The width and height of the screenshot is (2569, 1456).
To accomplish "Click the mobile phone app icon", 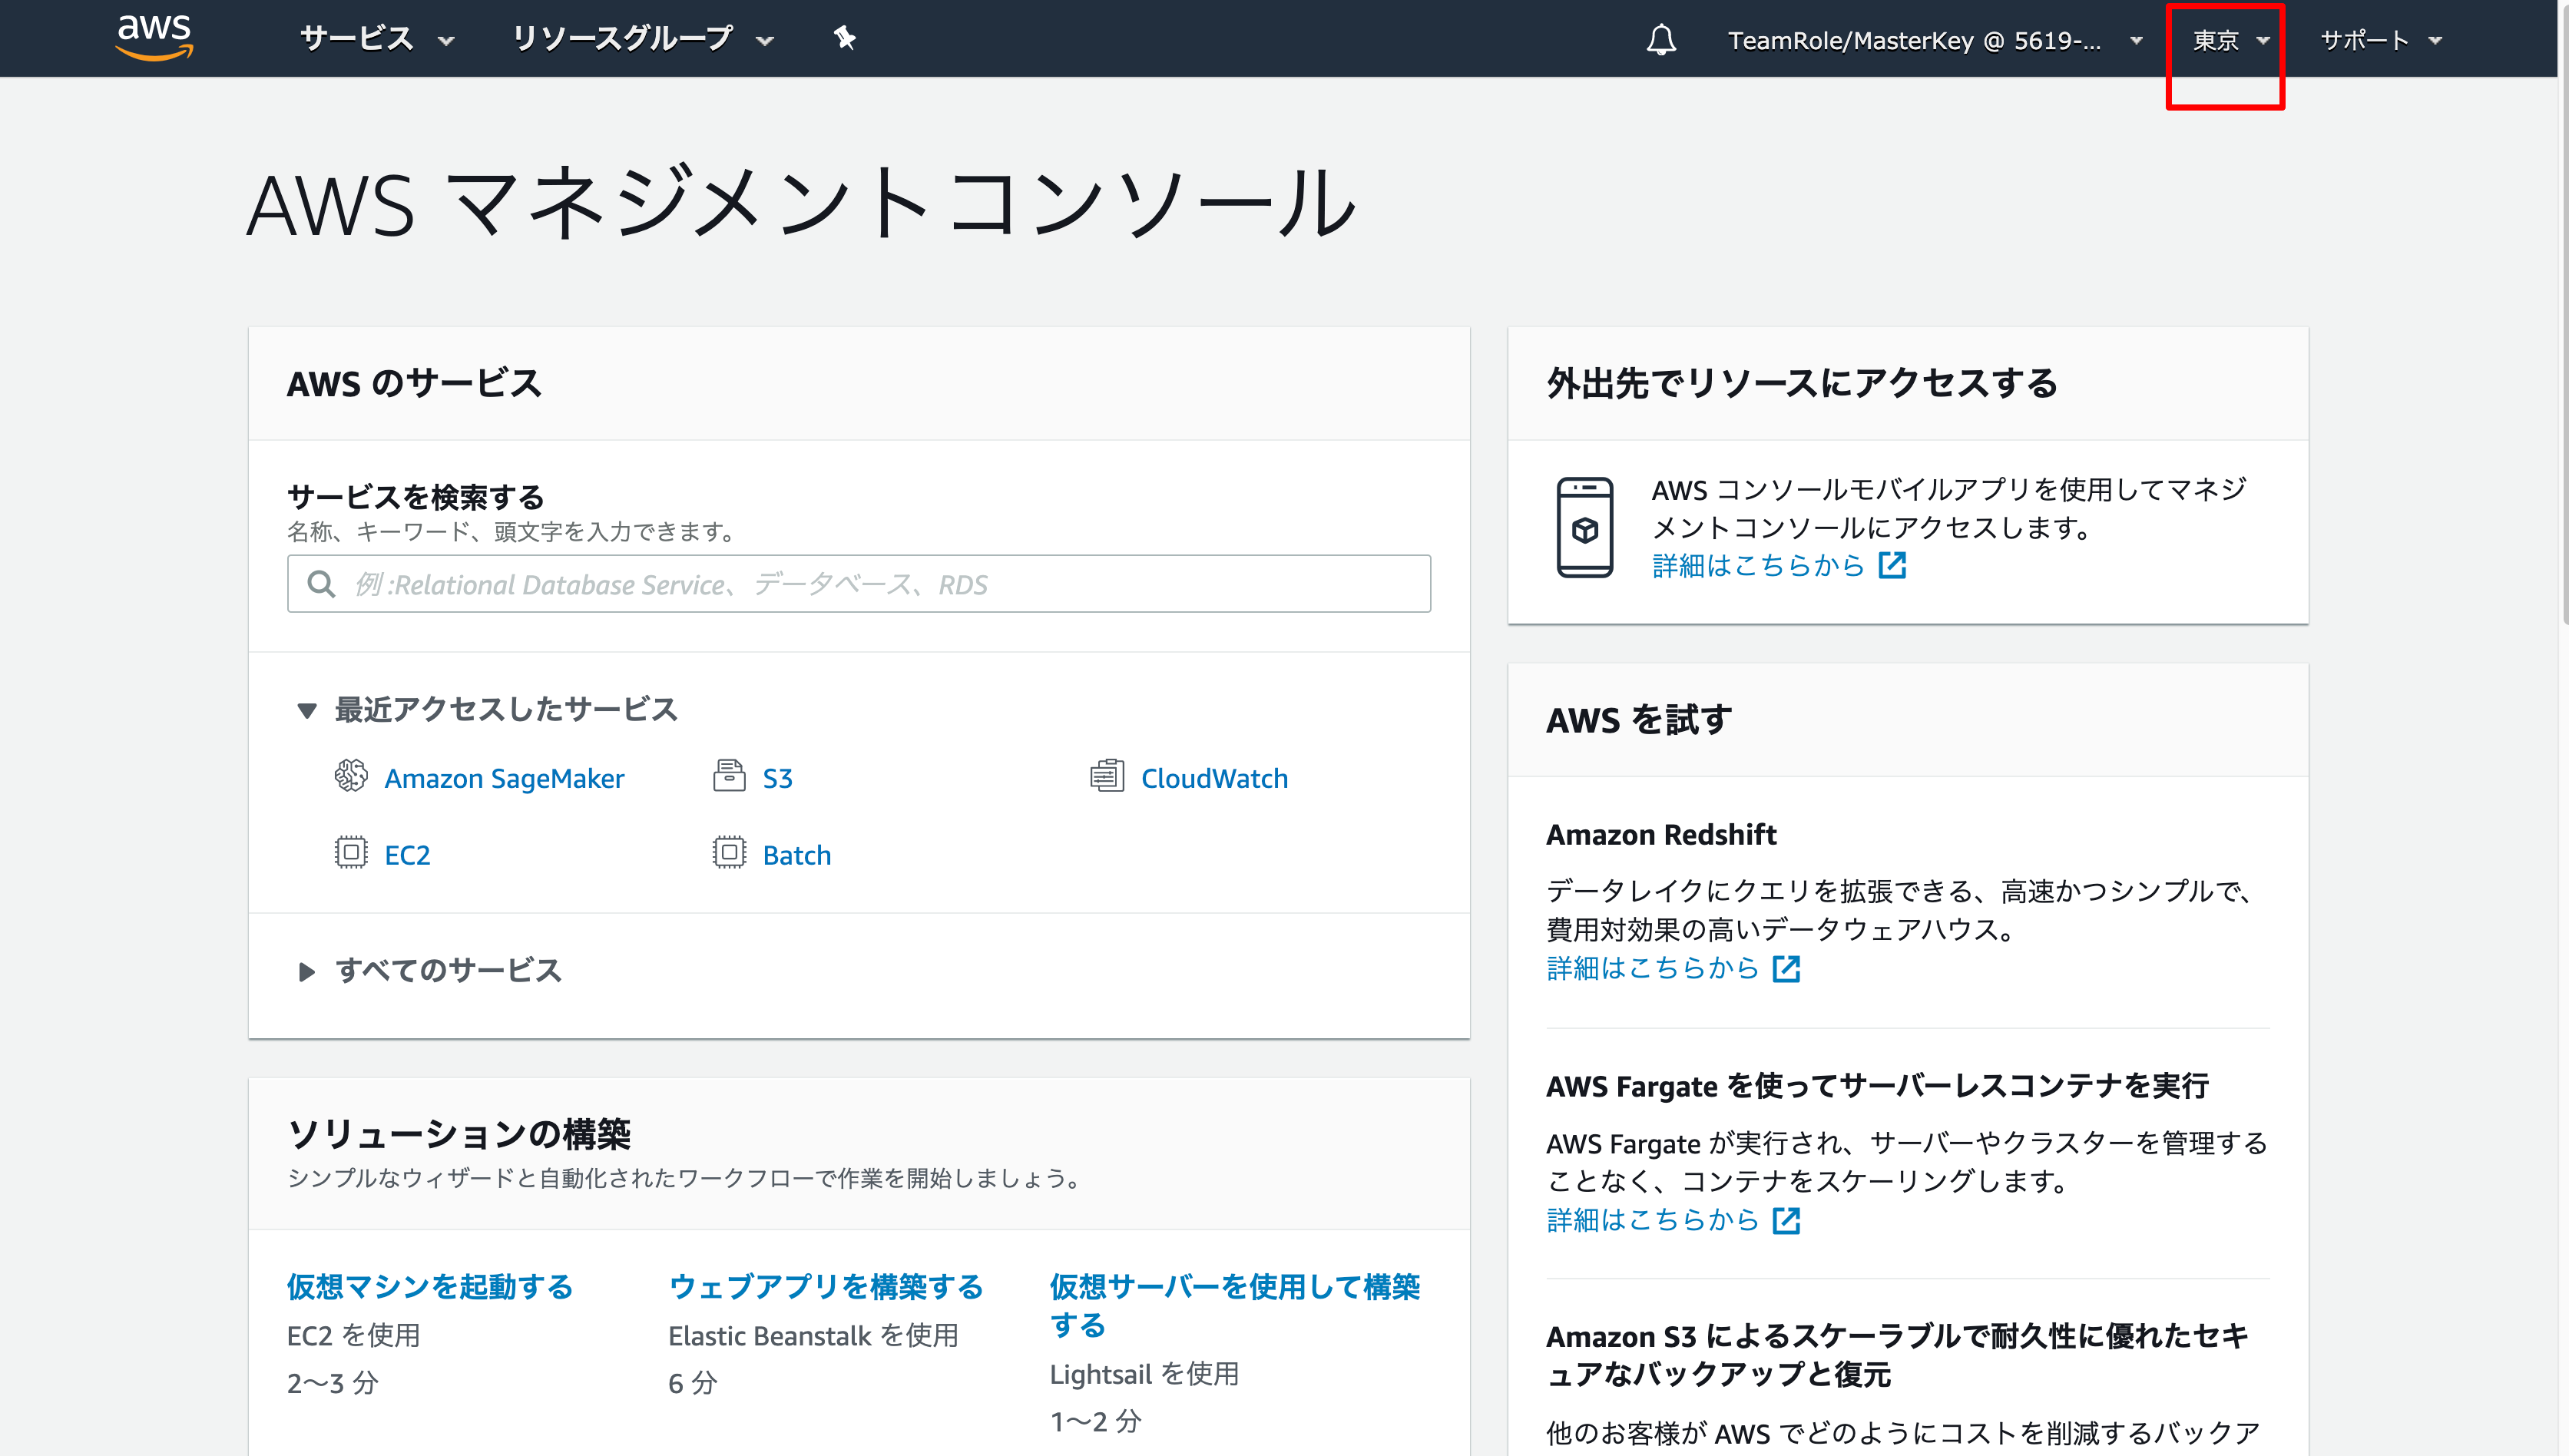I will [1585, 527].
